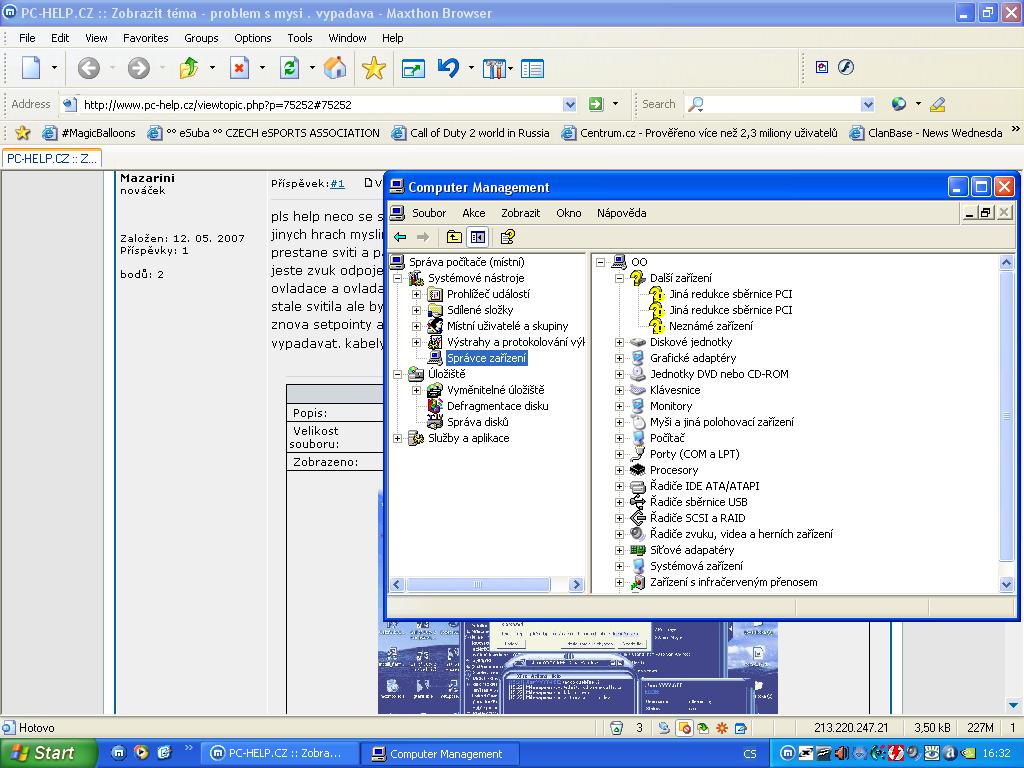
Task: Open the Help icon in Computer Management toolbar
Action: point(508,237)
